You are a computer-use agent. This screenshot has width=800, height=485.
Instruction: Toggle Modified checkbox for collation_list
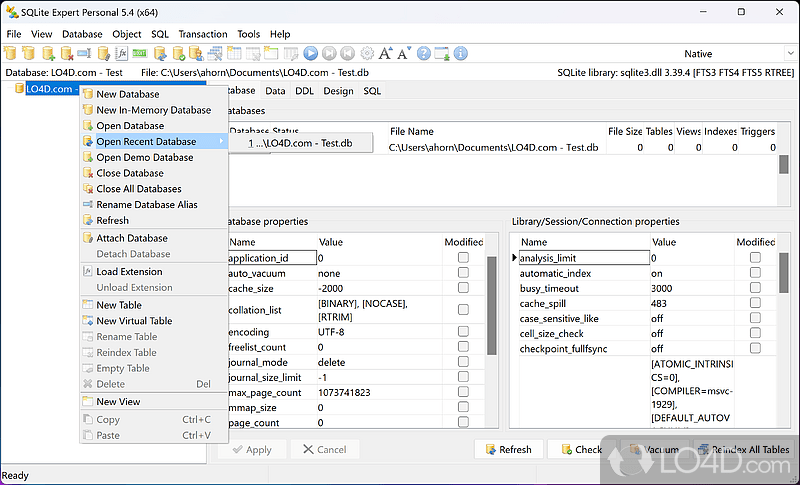tap(463, 310)
